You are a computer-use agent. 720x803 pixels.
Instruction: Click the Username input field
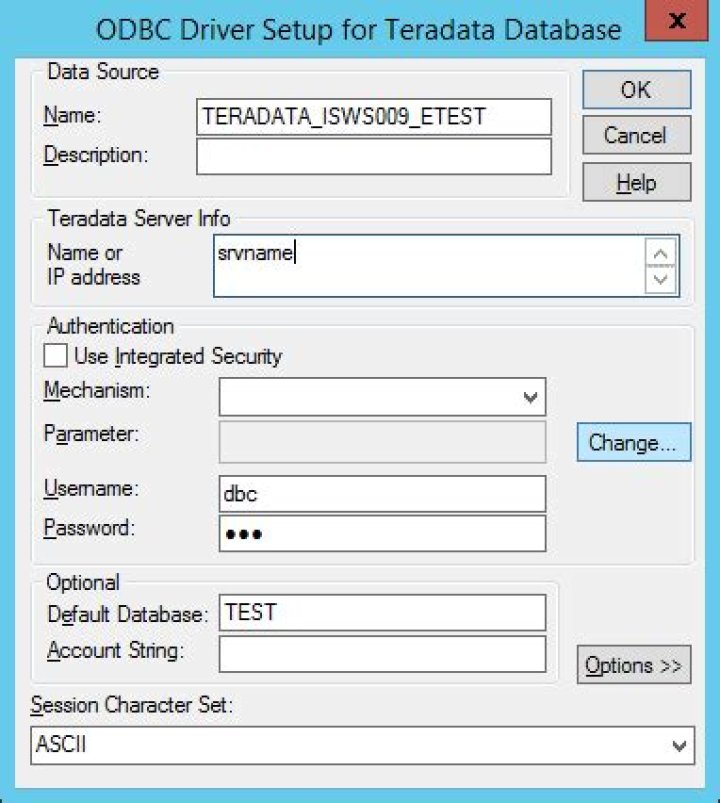pyautogui.click(x=382, y=493)
